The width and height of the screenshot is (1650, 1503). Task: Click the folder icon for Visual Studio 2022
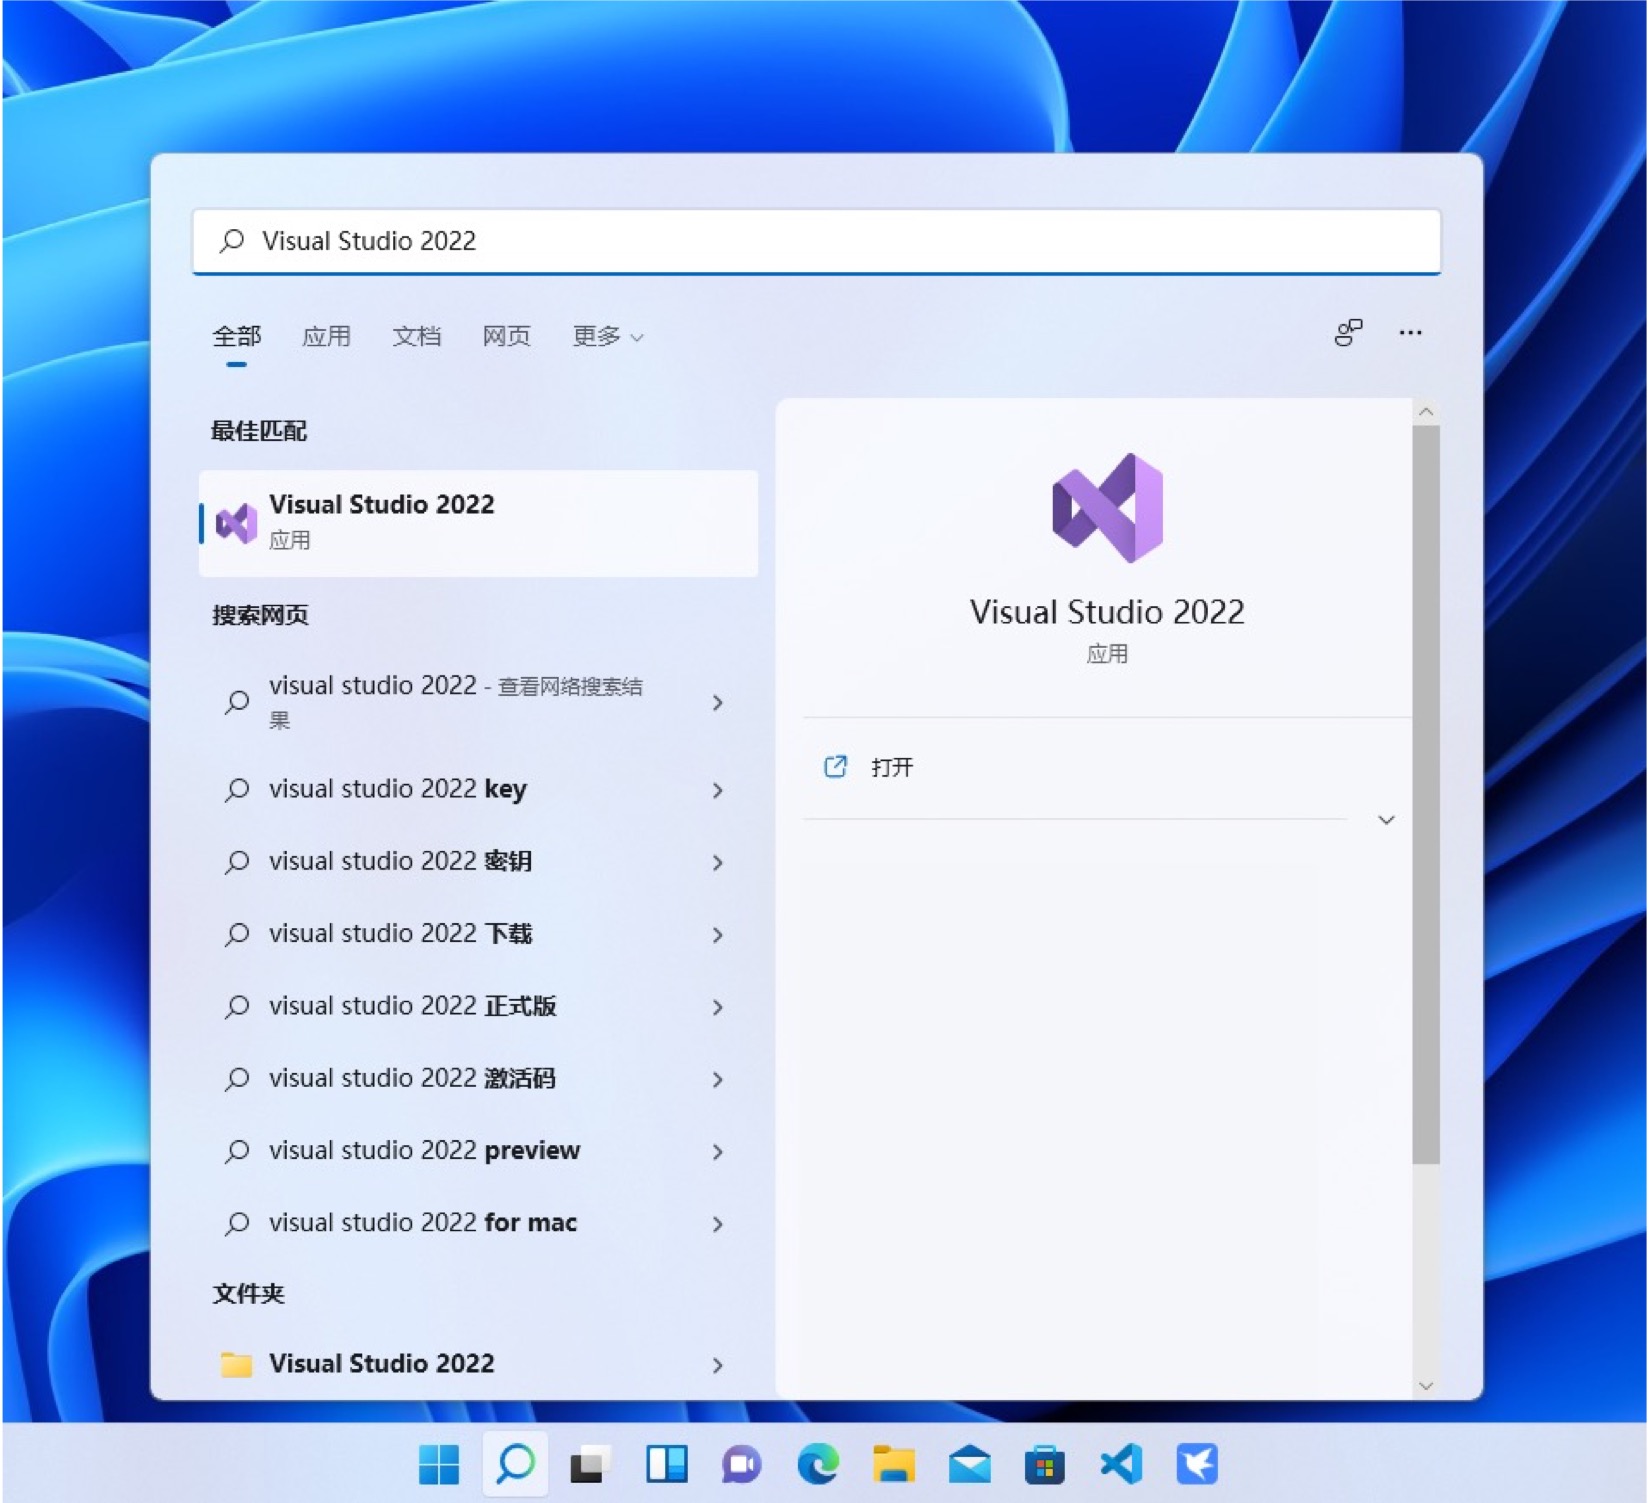coord(236,1363)
